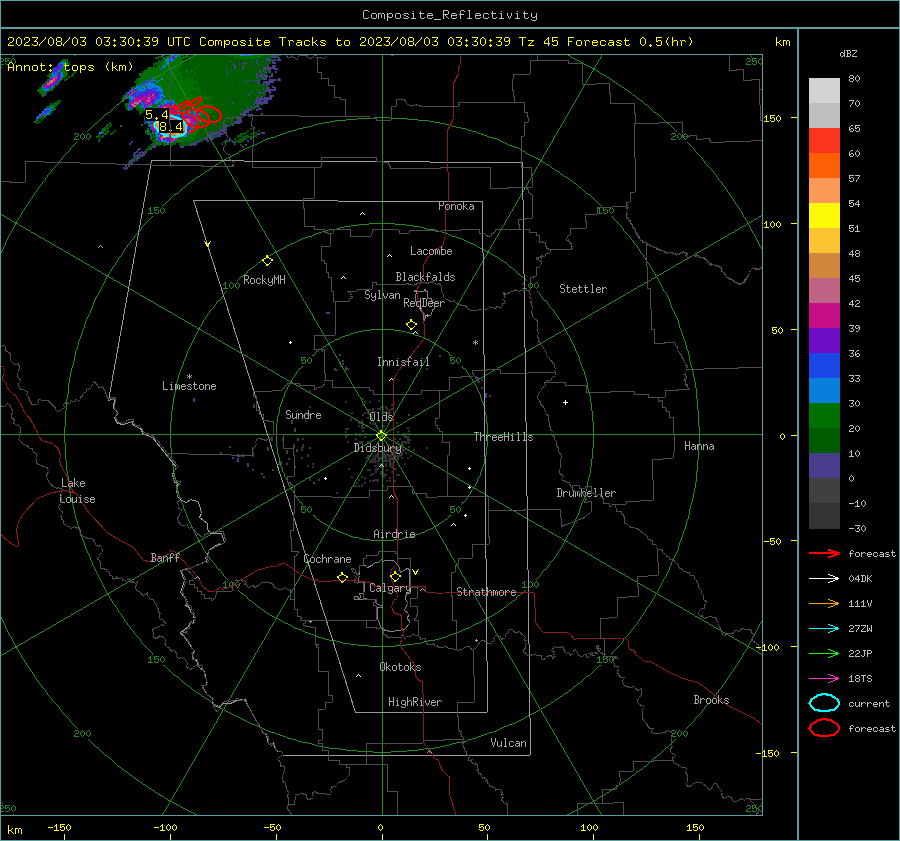Screen dimensions: 900x841
Task: Click the ThreeHills city label
Action: point(503,437)
